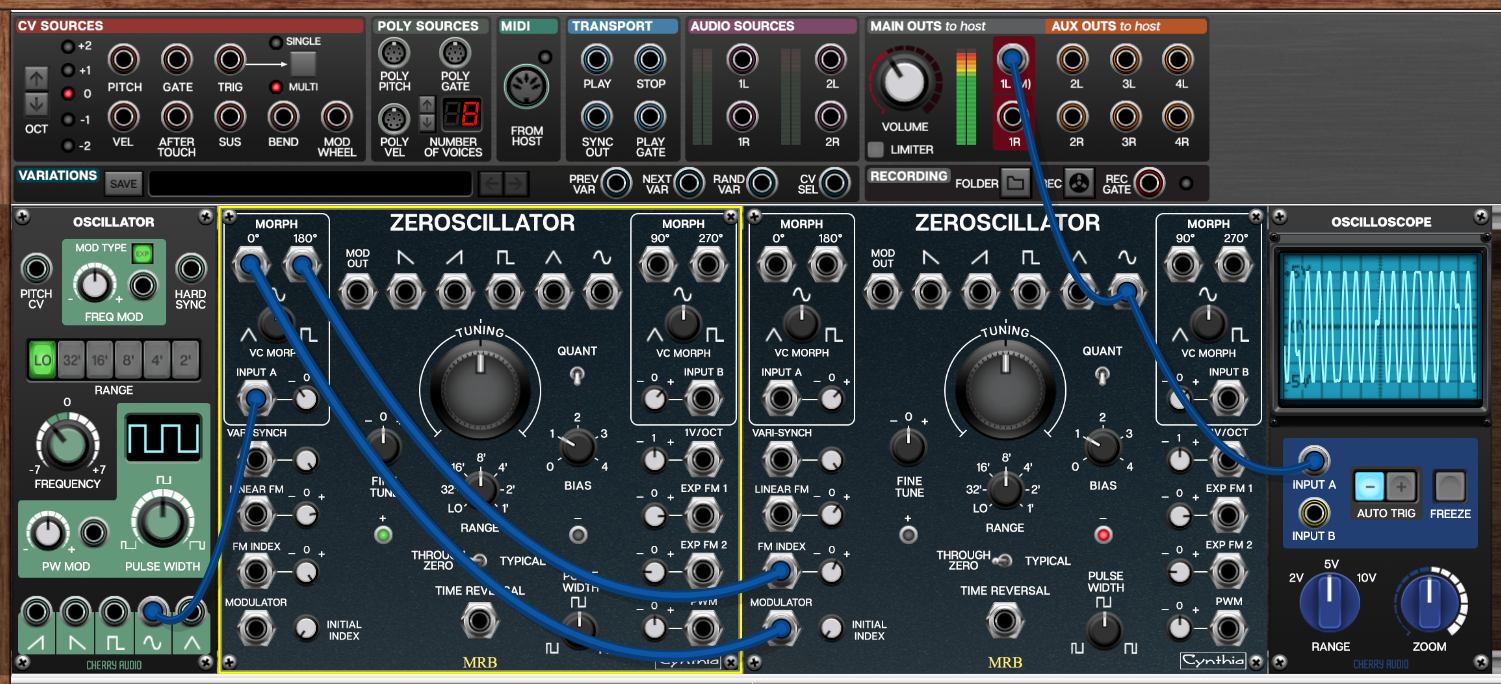Toggle the Oscilloscope FREEZE button
Image resolution: width=1501 pixels, height=684 pixels.
pyautogui.click(x=1450, y=487)
